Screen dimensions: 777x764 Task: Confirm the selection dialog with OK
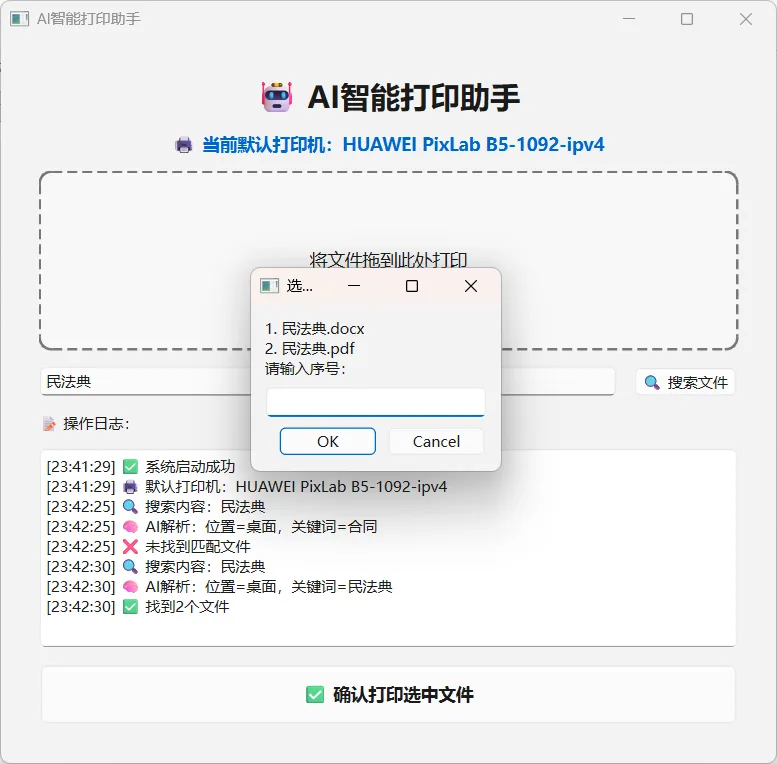[328, 441]
